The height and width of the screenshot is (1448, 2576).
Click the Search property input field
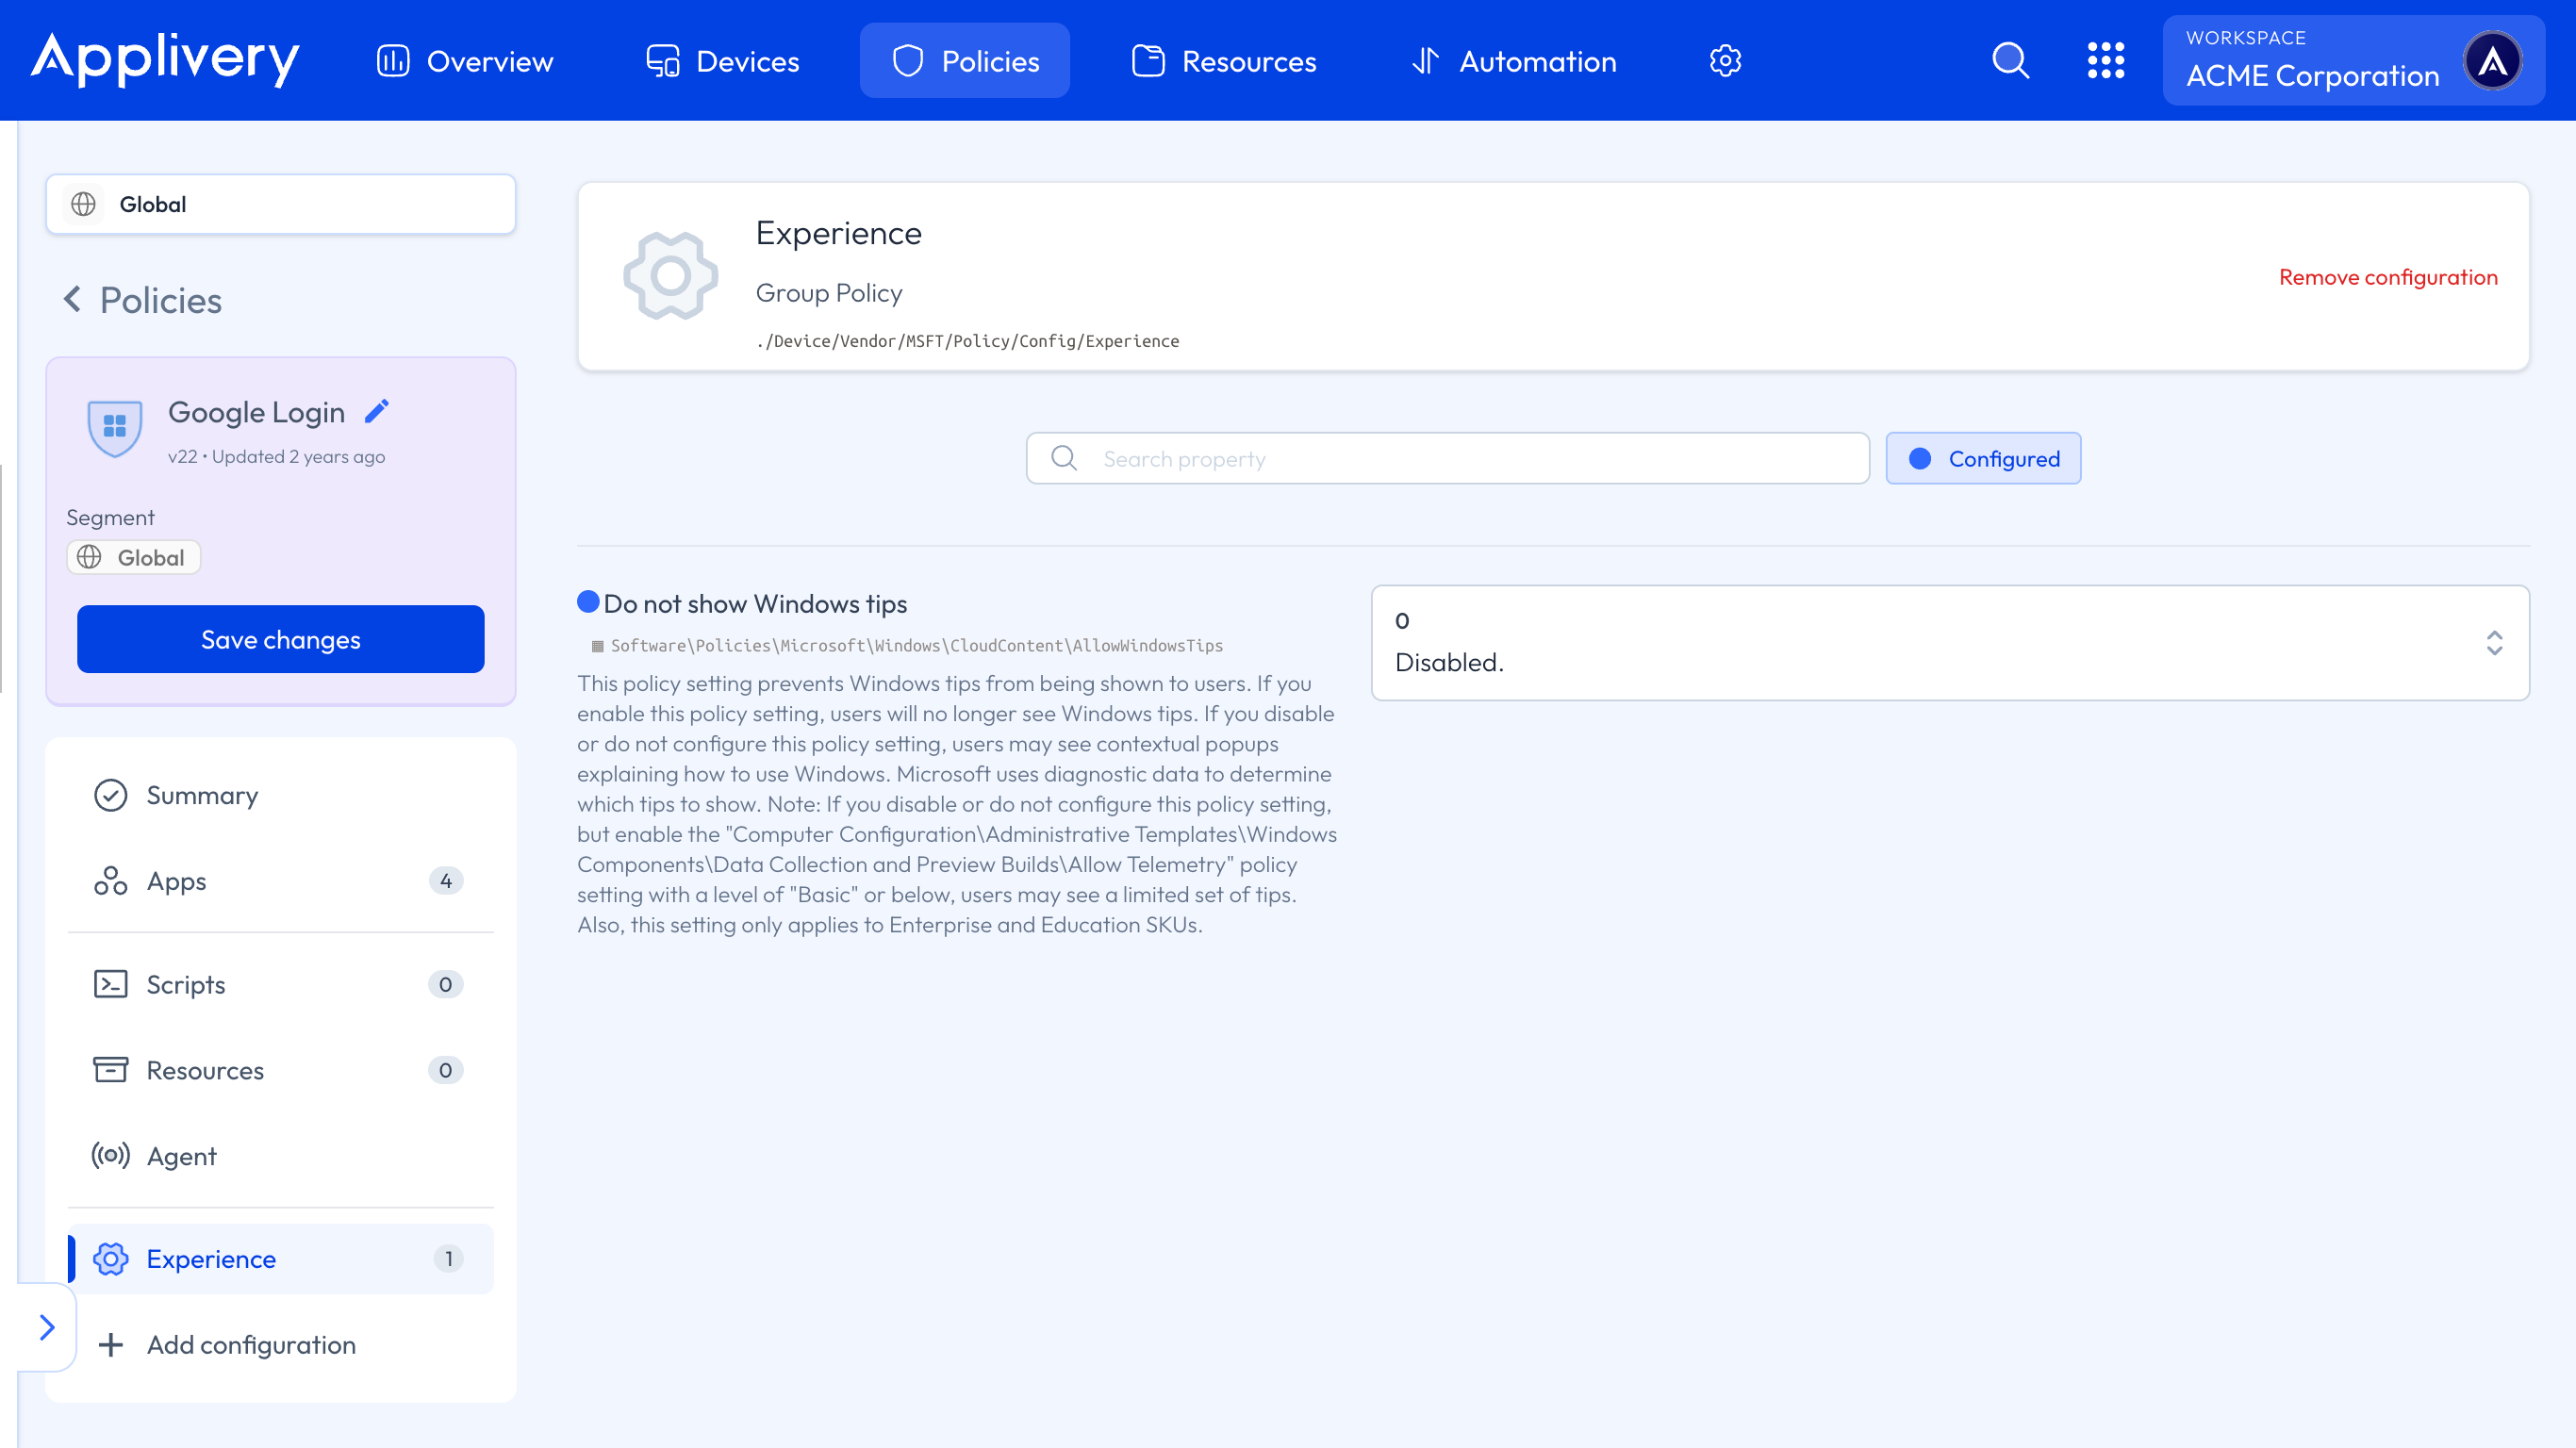(x=1447, y=459)
